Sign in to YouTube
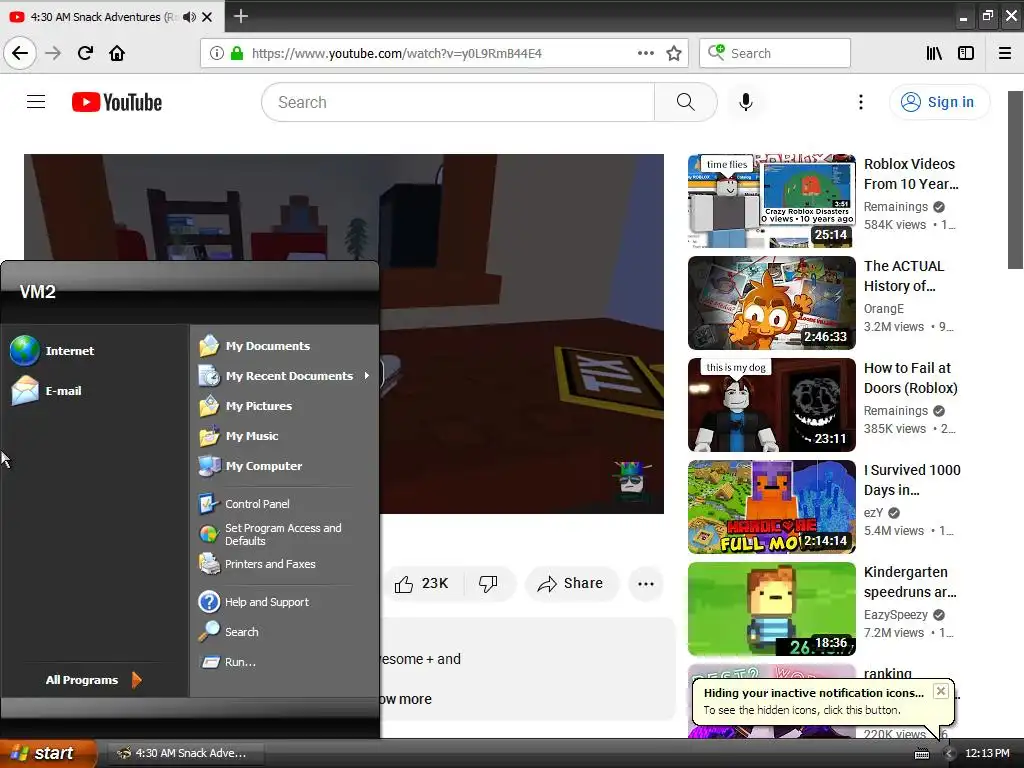 [939, 102]
